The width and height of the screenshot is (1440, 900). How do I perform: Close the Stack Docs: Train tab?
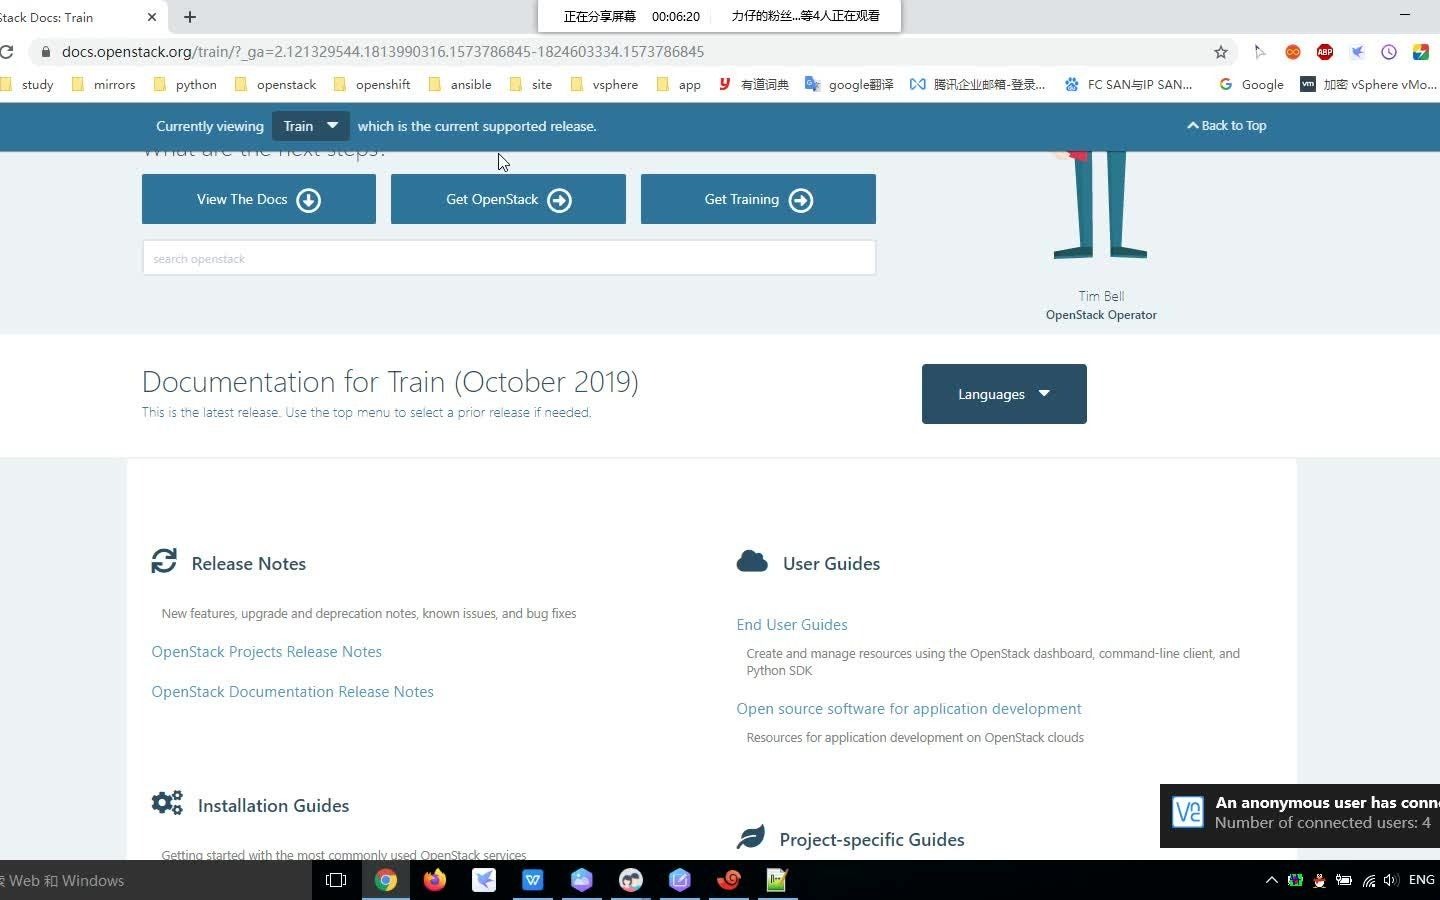[152, 17]
